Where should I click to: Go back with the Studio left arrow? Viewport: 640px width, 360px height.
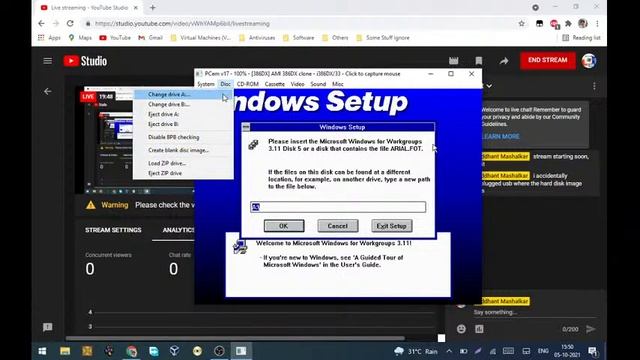click(x=48, y=91)
